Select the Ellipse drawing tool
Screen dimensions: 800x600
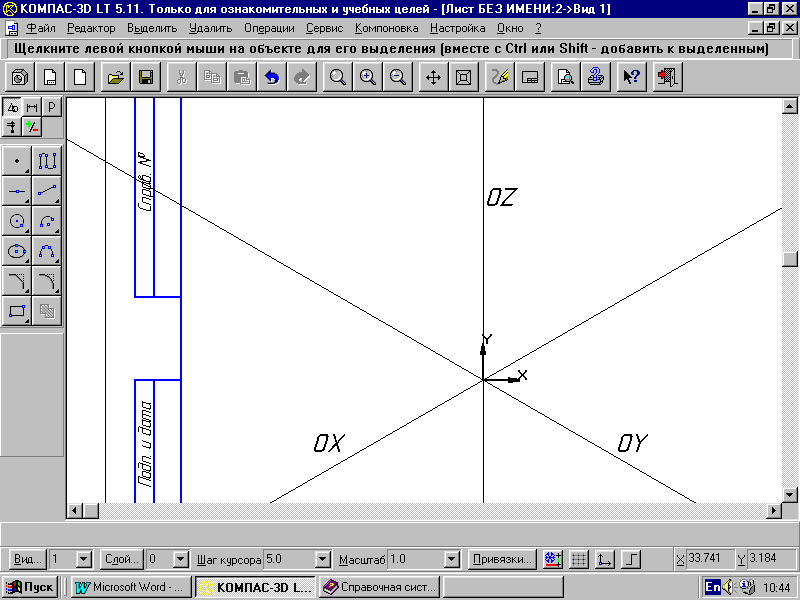[x=17, y=251]
